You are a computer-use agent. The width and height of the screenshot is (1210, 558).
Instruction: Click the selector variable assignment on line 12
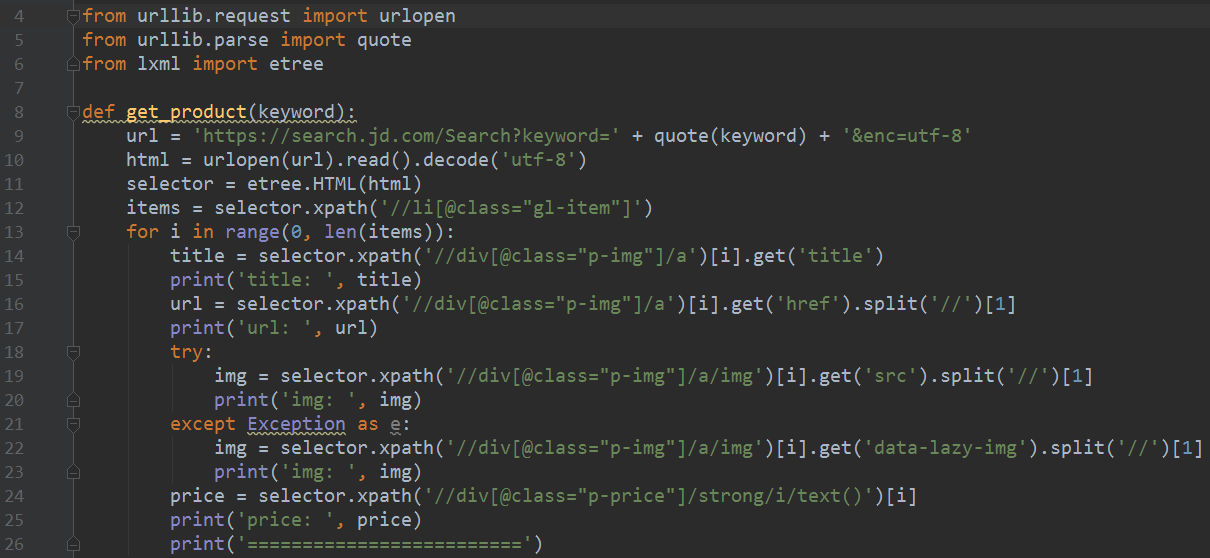point(171,184)
